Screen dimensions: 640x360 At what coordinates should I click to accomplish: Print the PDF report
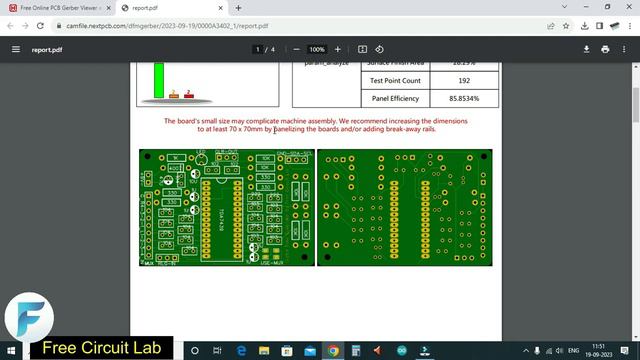[x=605, y=49]
